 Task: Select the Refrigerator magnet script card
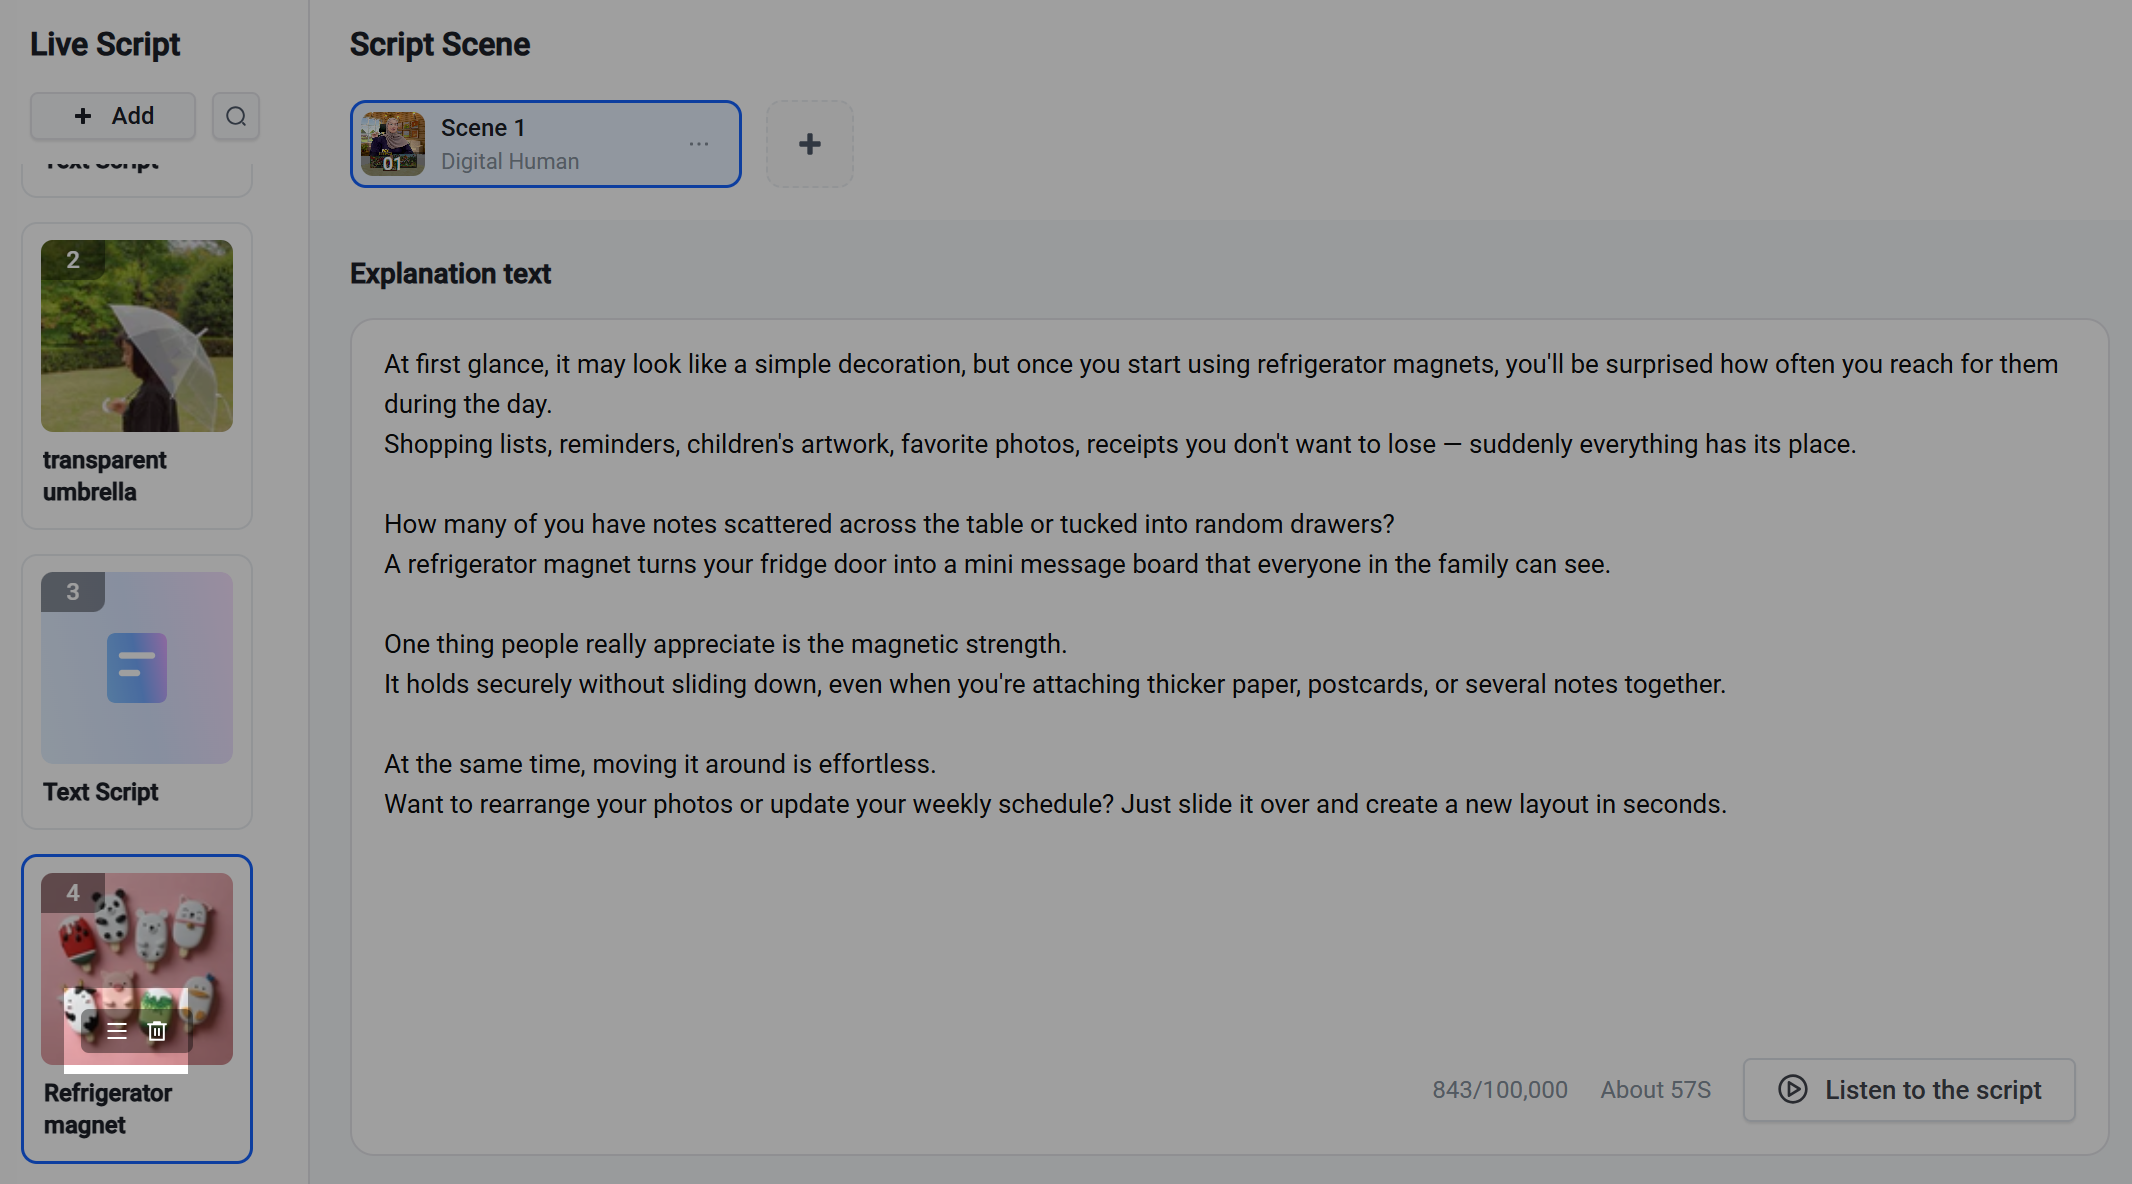click(137, 1008)
